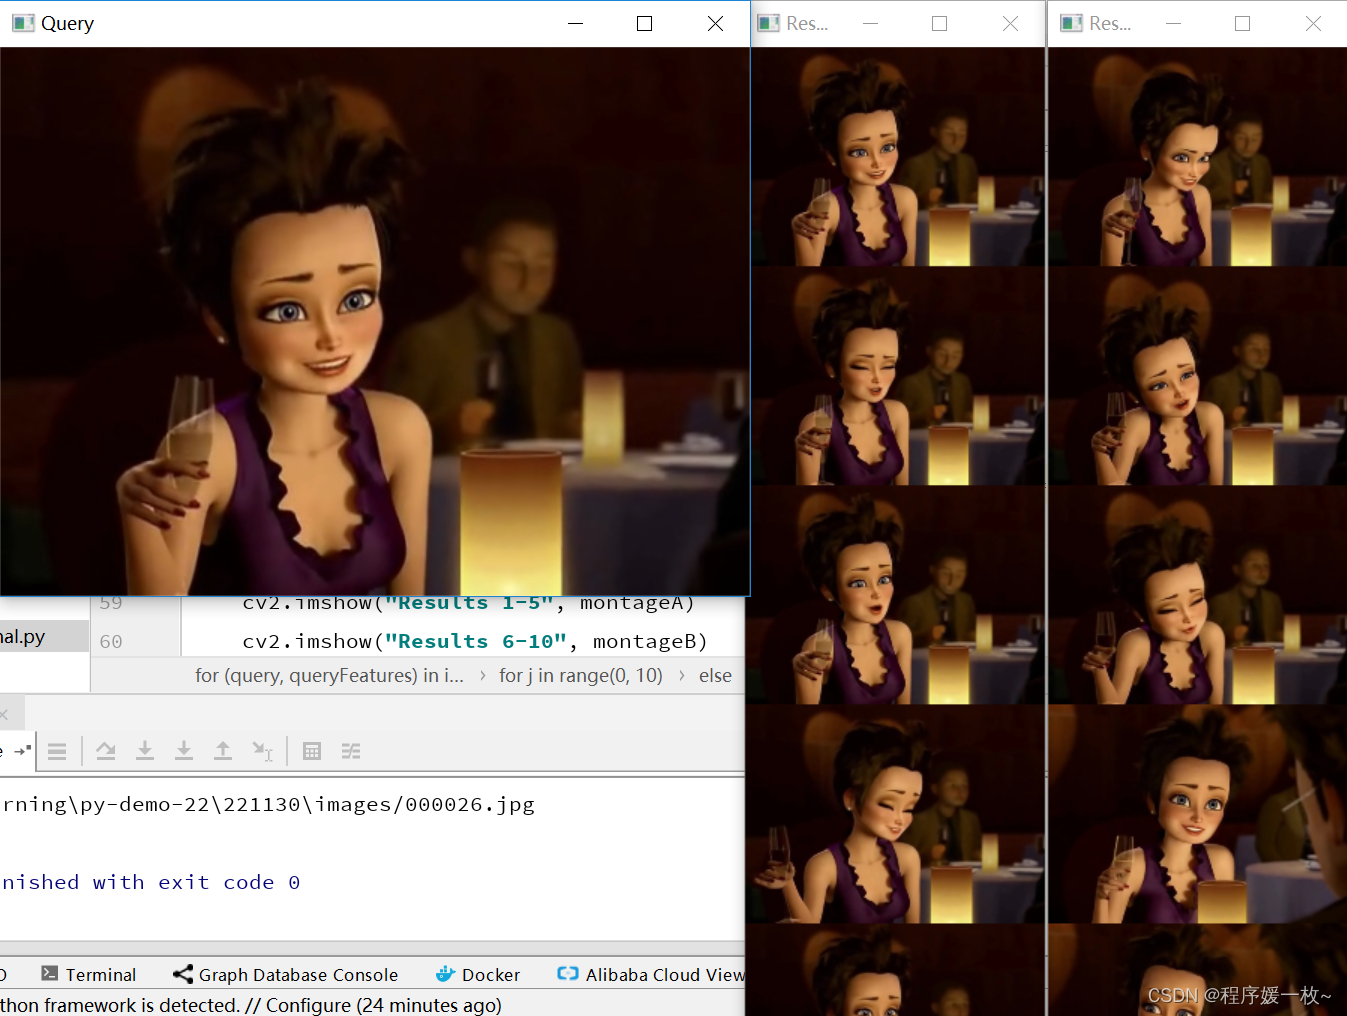Click right Results window title bar icon
Image resolution: width=1347 pixels, height=1016 pixels.
click(x=1071, y=23)
